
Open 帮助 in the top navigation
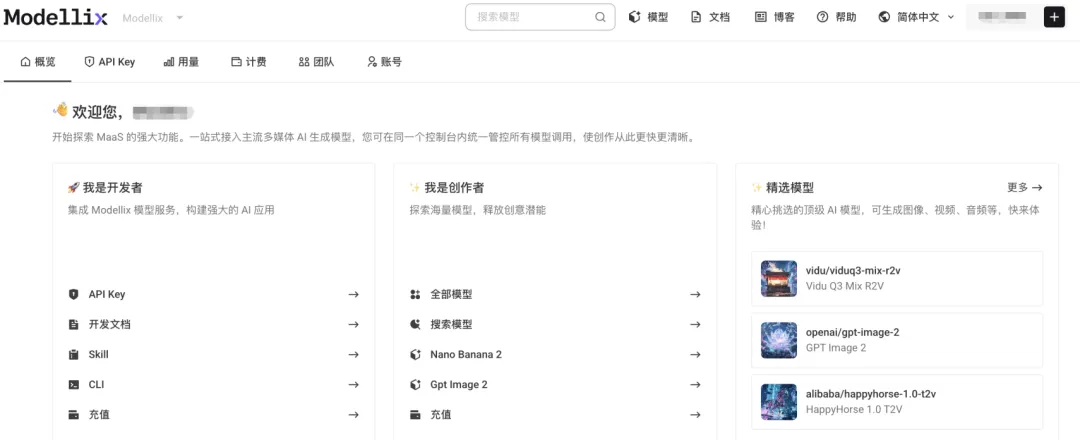click(836, 17)
